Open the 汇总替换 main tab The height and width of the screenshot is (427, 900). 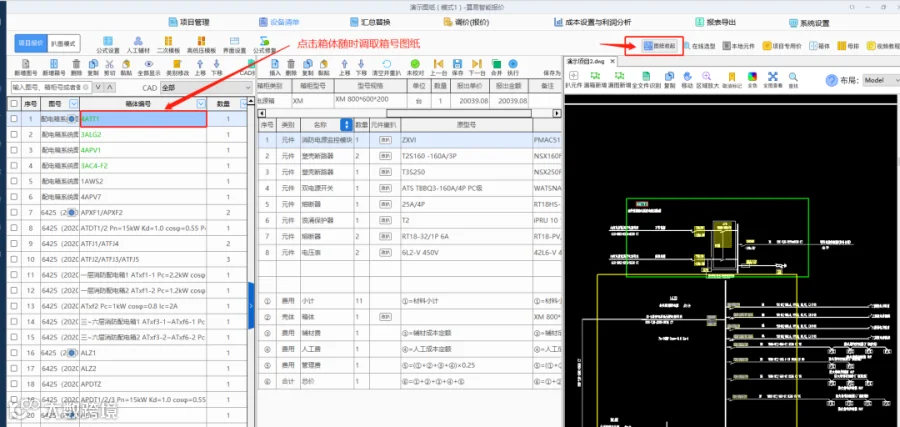click(x=371, y=22)
